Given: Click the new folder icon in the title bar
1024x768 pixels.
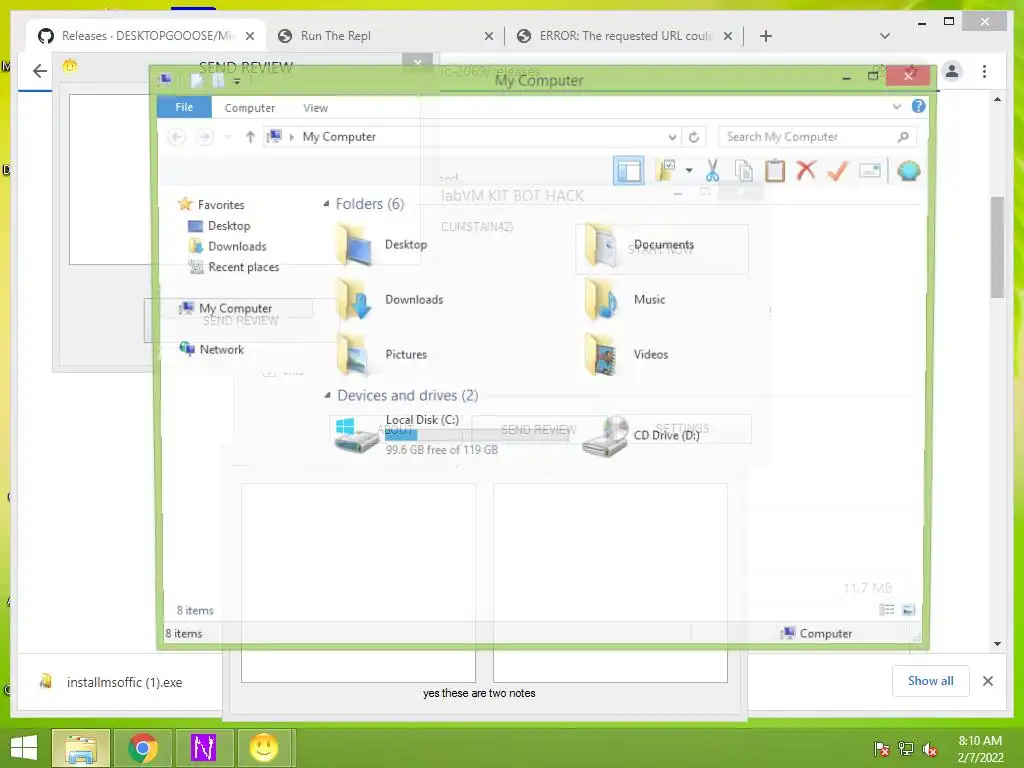Looking at the screenshot, I should tap(218, 80).
